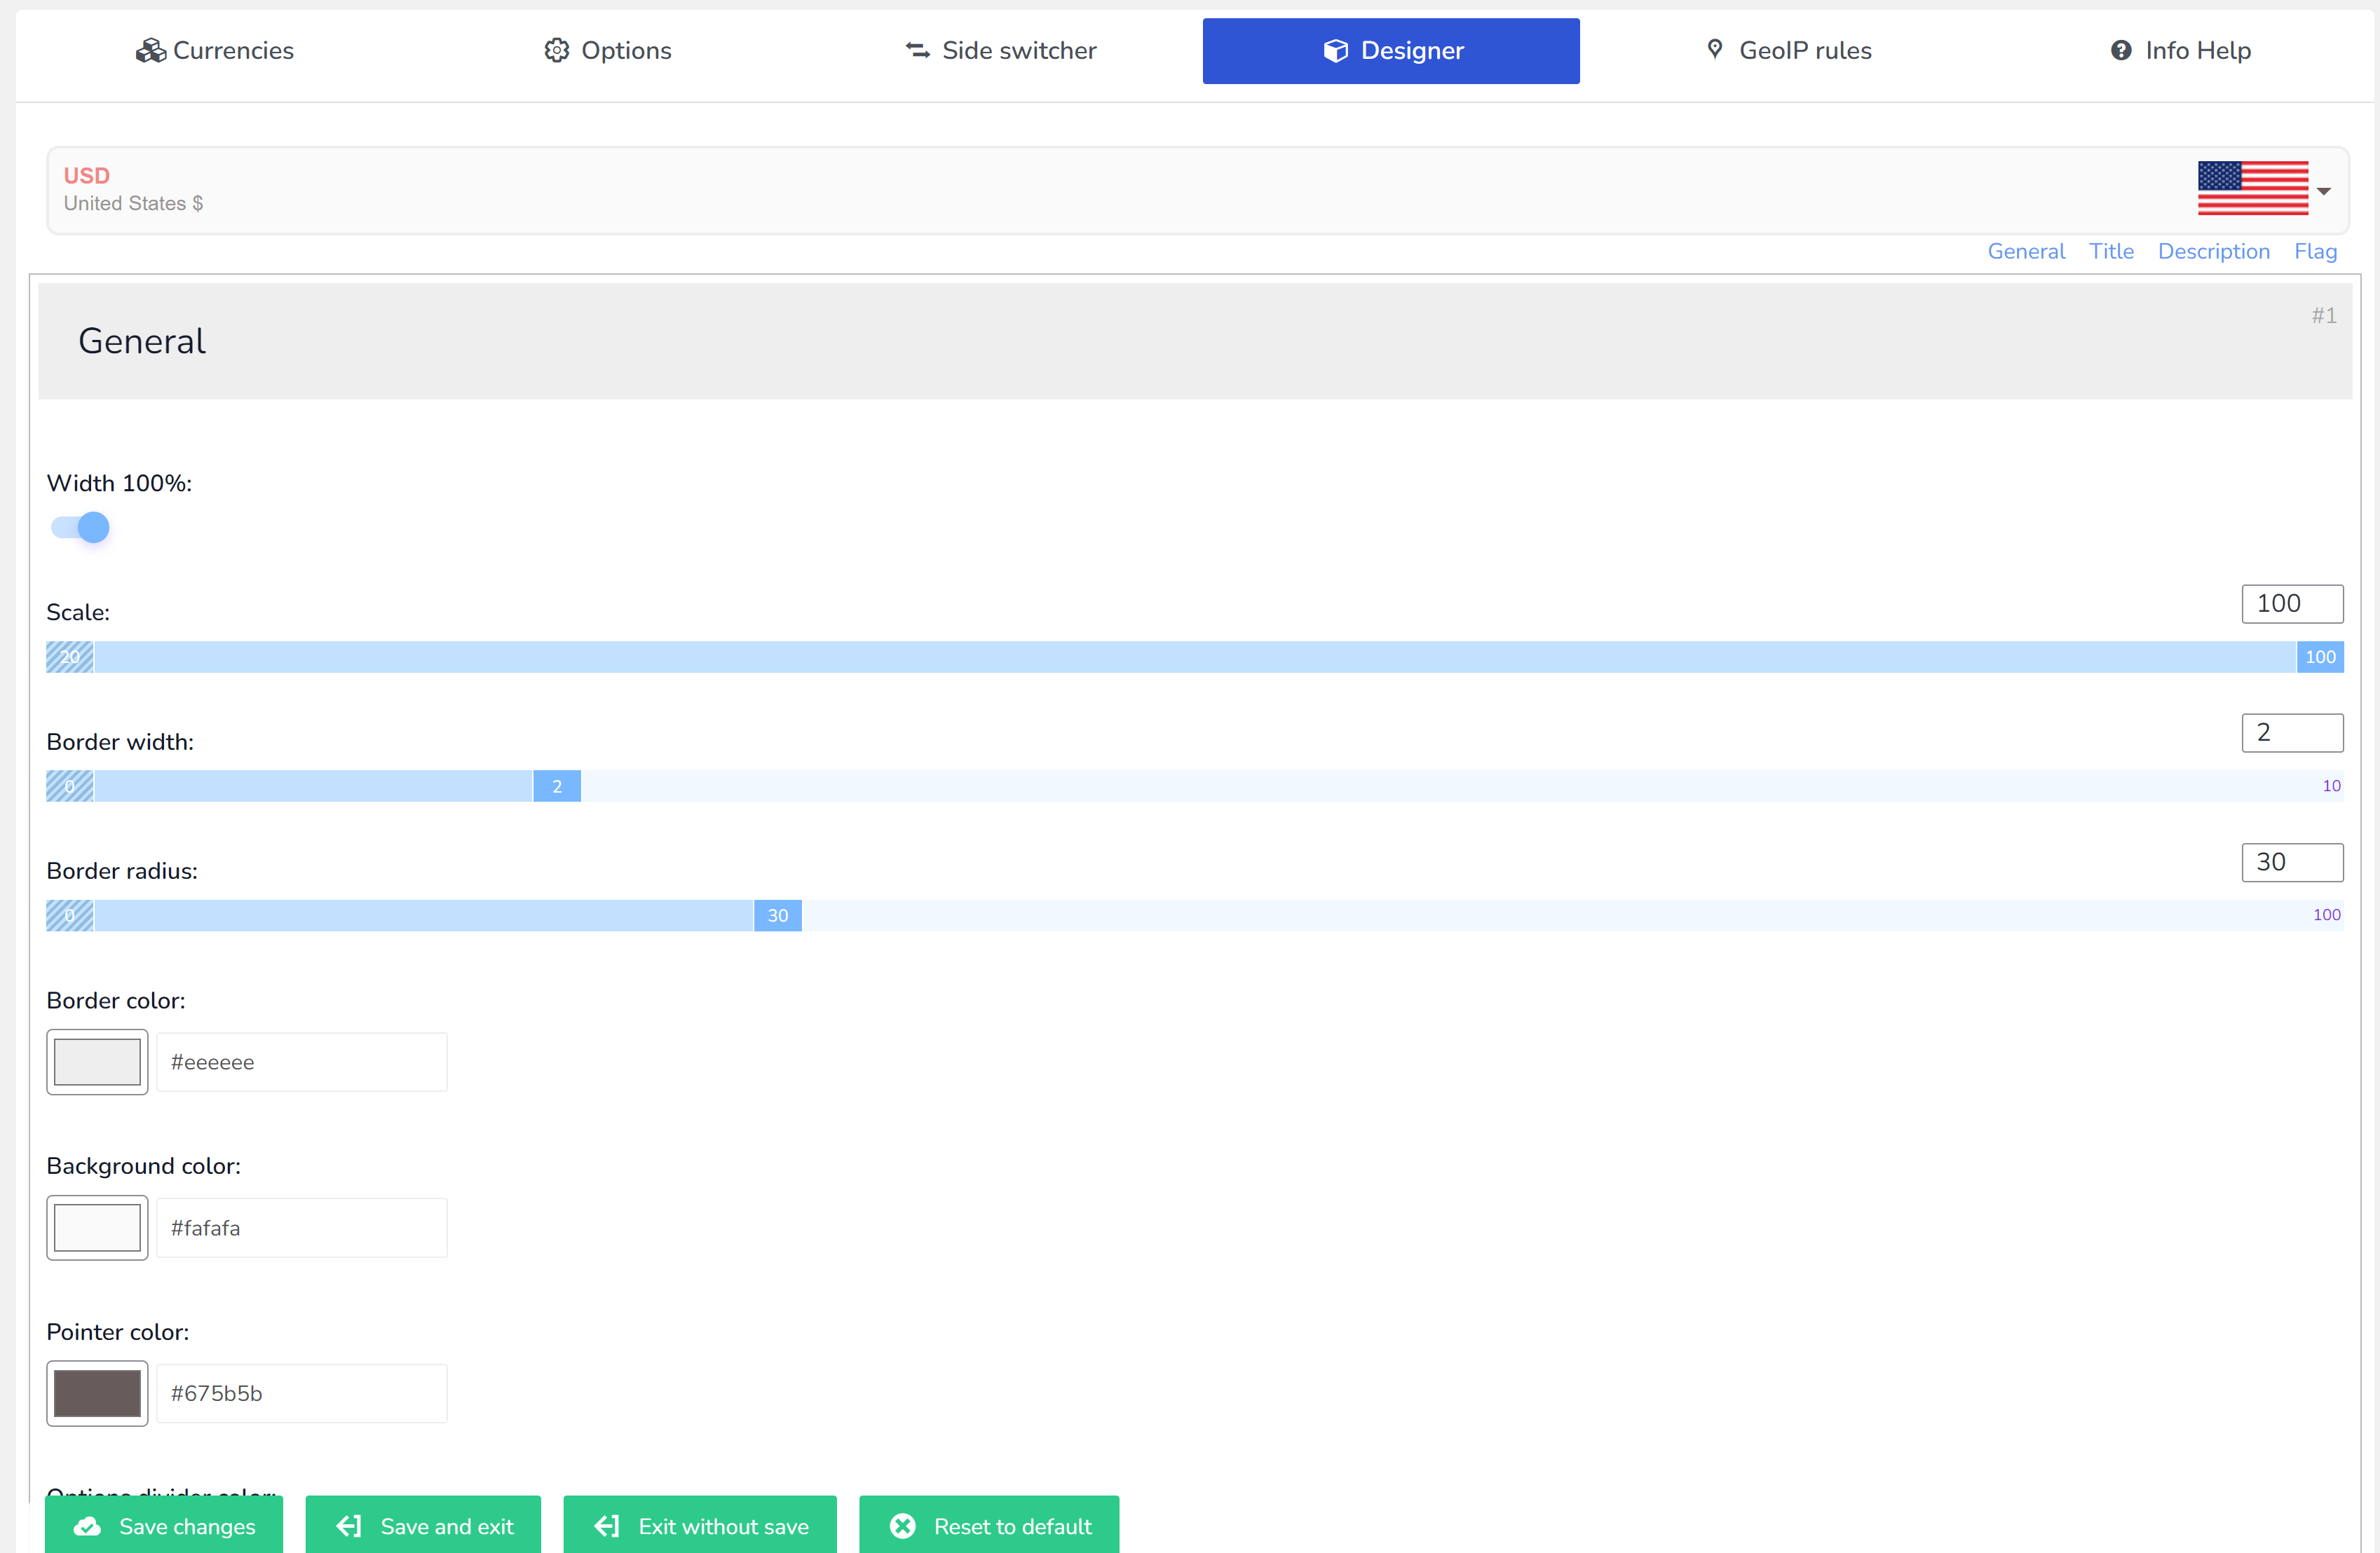Image resolution: width=2380 pixels, height=1553 pixels.
Task: Open the USD currency dropdown arrow
Action: (2324, 191)
